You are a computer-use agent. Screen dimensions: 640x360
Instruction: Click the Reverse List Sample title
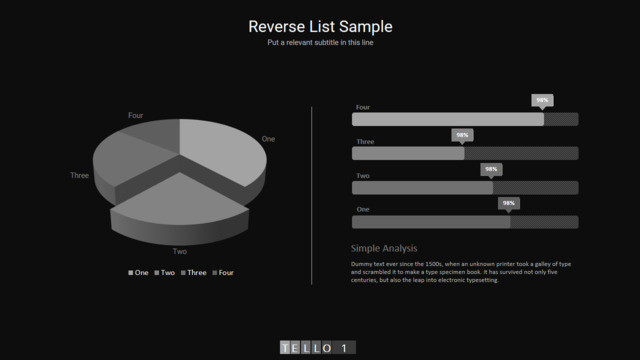pos(320,27)
